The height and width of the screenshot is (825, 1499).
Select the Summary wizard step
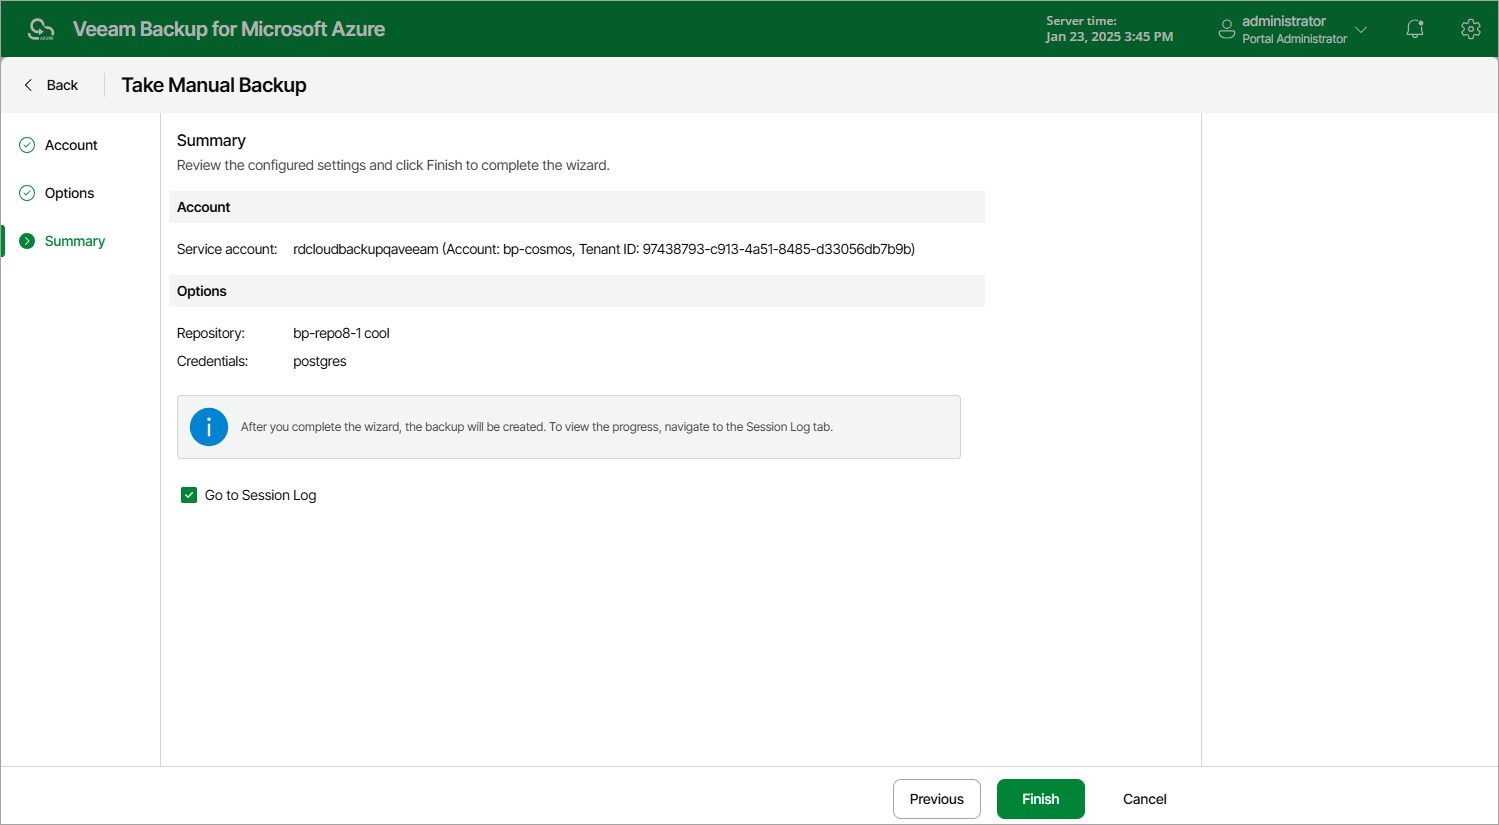tap(75, 241)
